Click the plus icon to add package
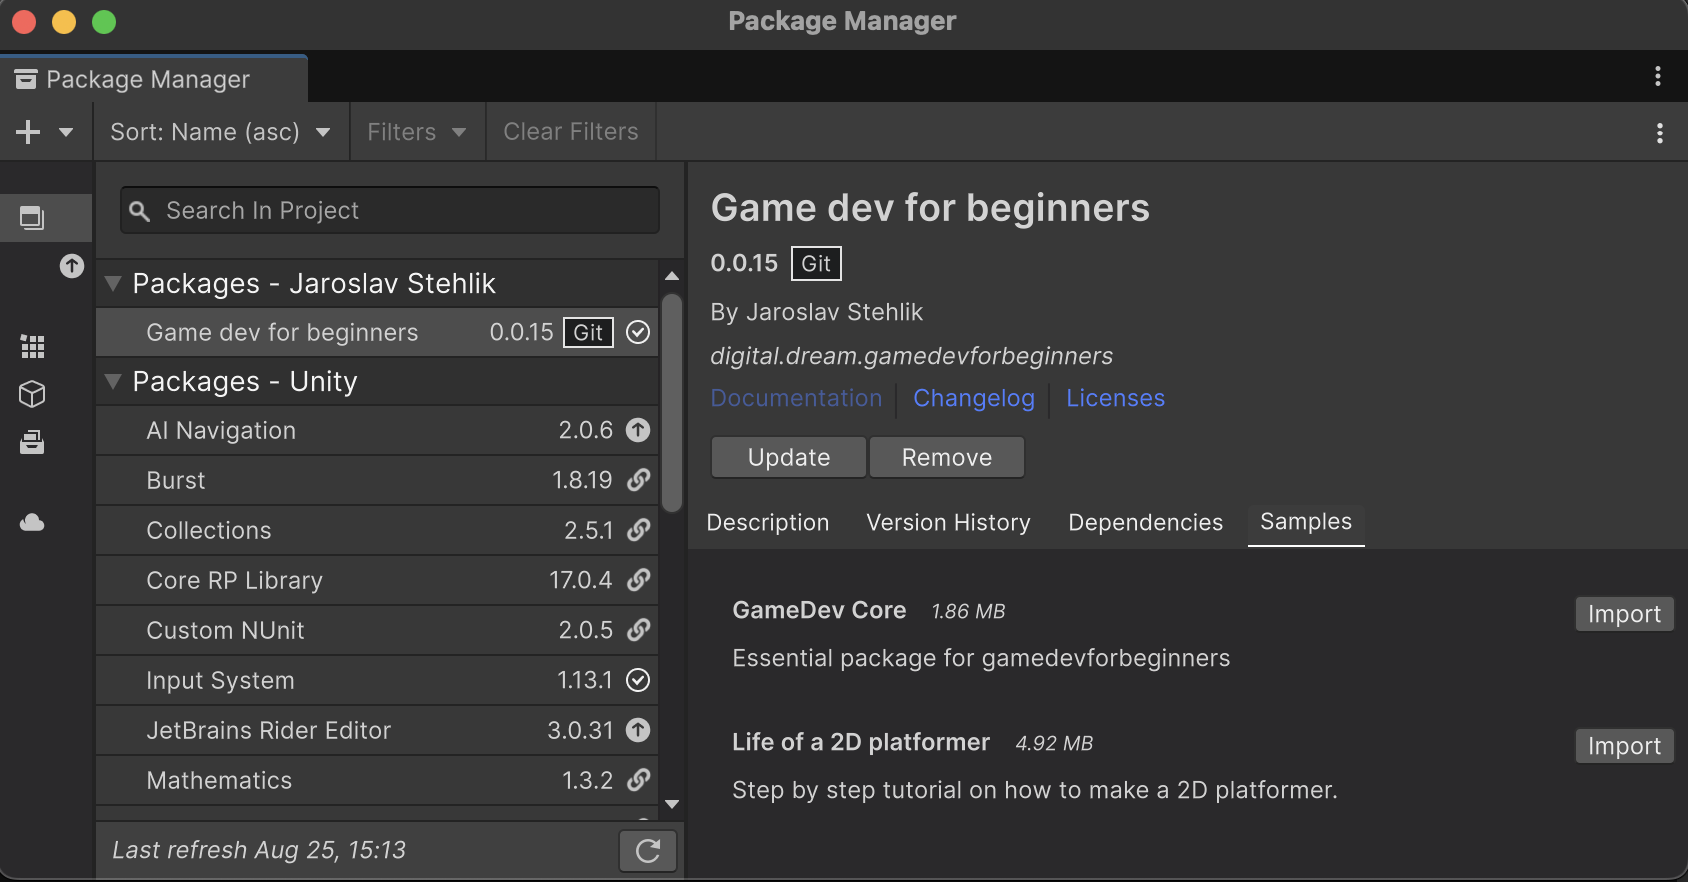 point(29,132)
